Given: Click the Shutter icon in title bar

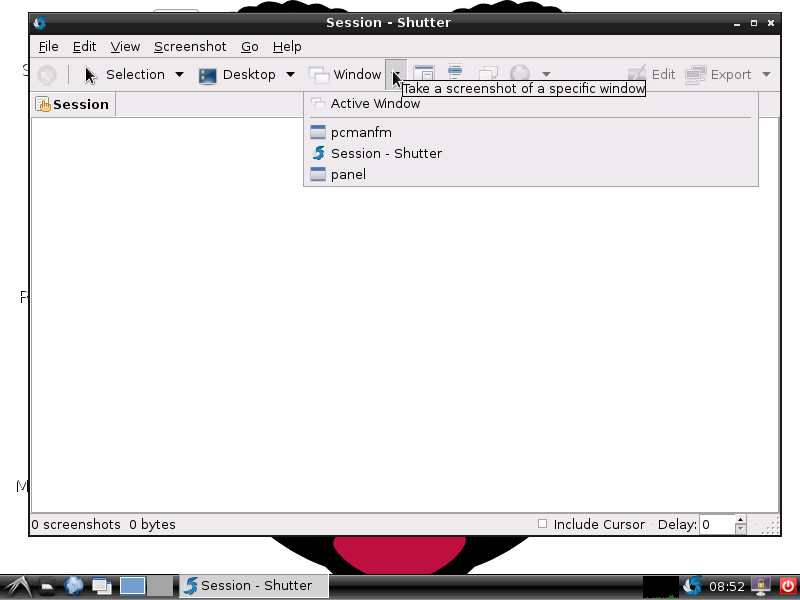Looking at the screenshot, I should coord(40,22).
